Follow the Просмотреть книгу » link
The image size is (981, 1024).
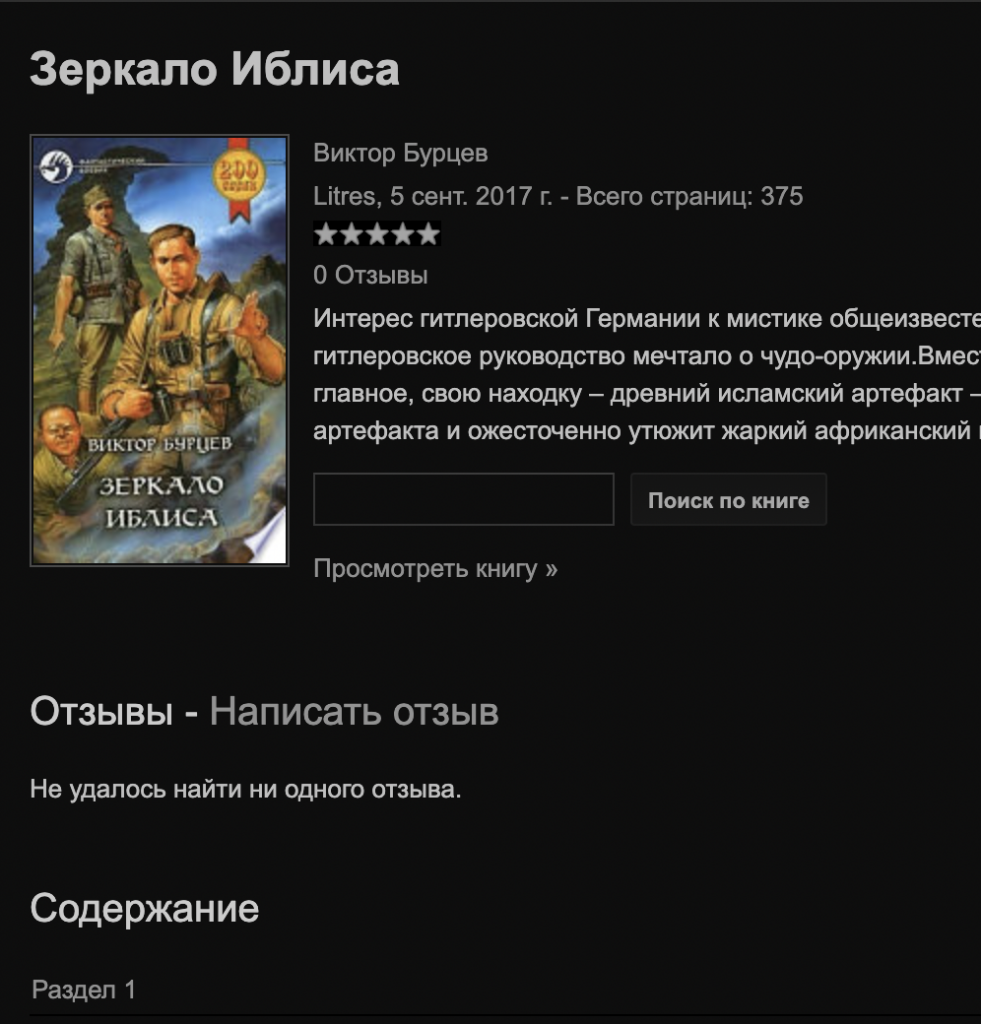(436, 568)
